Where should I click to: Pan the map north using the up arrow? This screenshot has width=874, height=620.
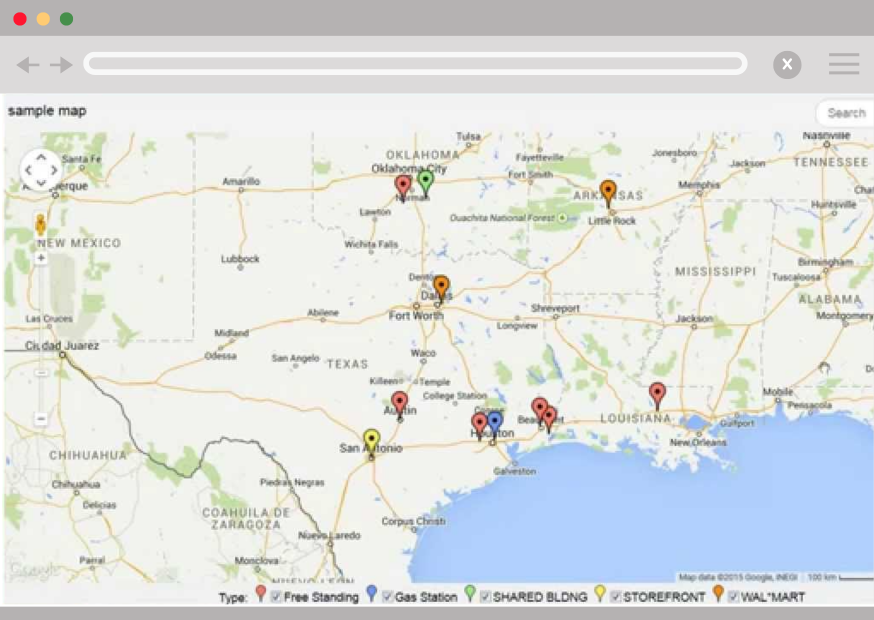40,158
